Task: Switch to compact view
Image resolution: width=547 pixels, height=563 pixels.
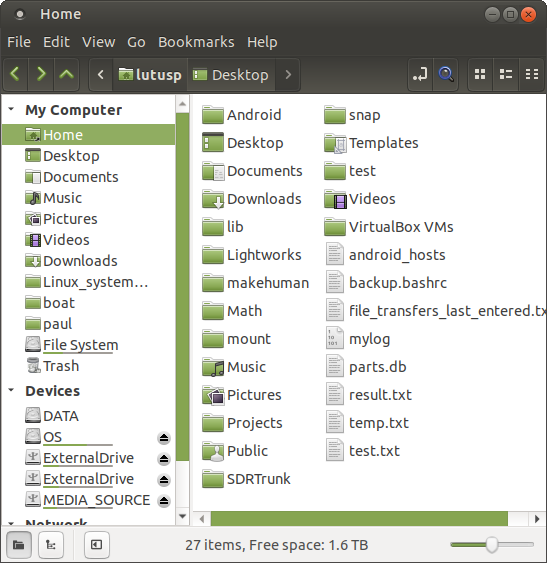Action: [x=532, y=75]
